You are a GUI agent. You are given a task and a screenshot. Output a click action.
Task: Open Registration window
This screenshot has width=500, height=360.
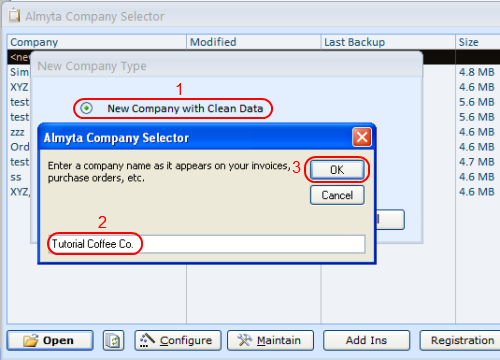460,340
